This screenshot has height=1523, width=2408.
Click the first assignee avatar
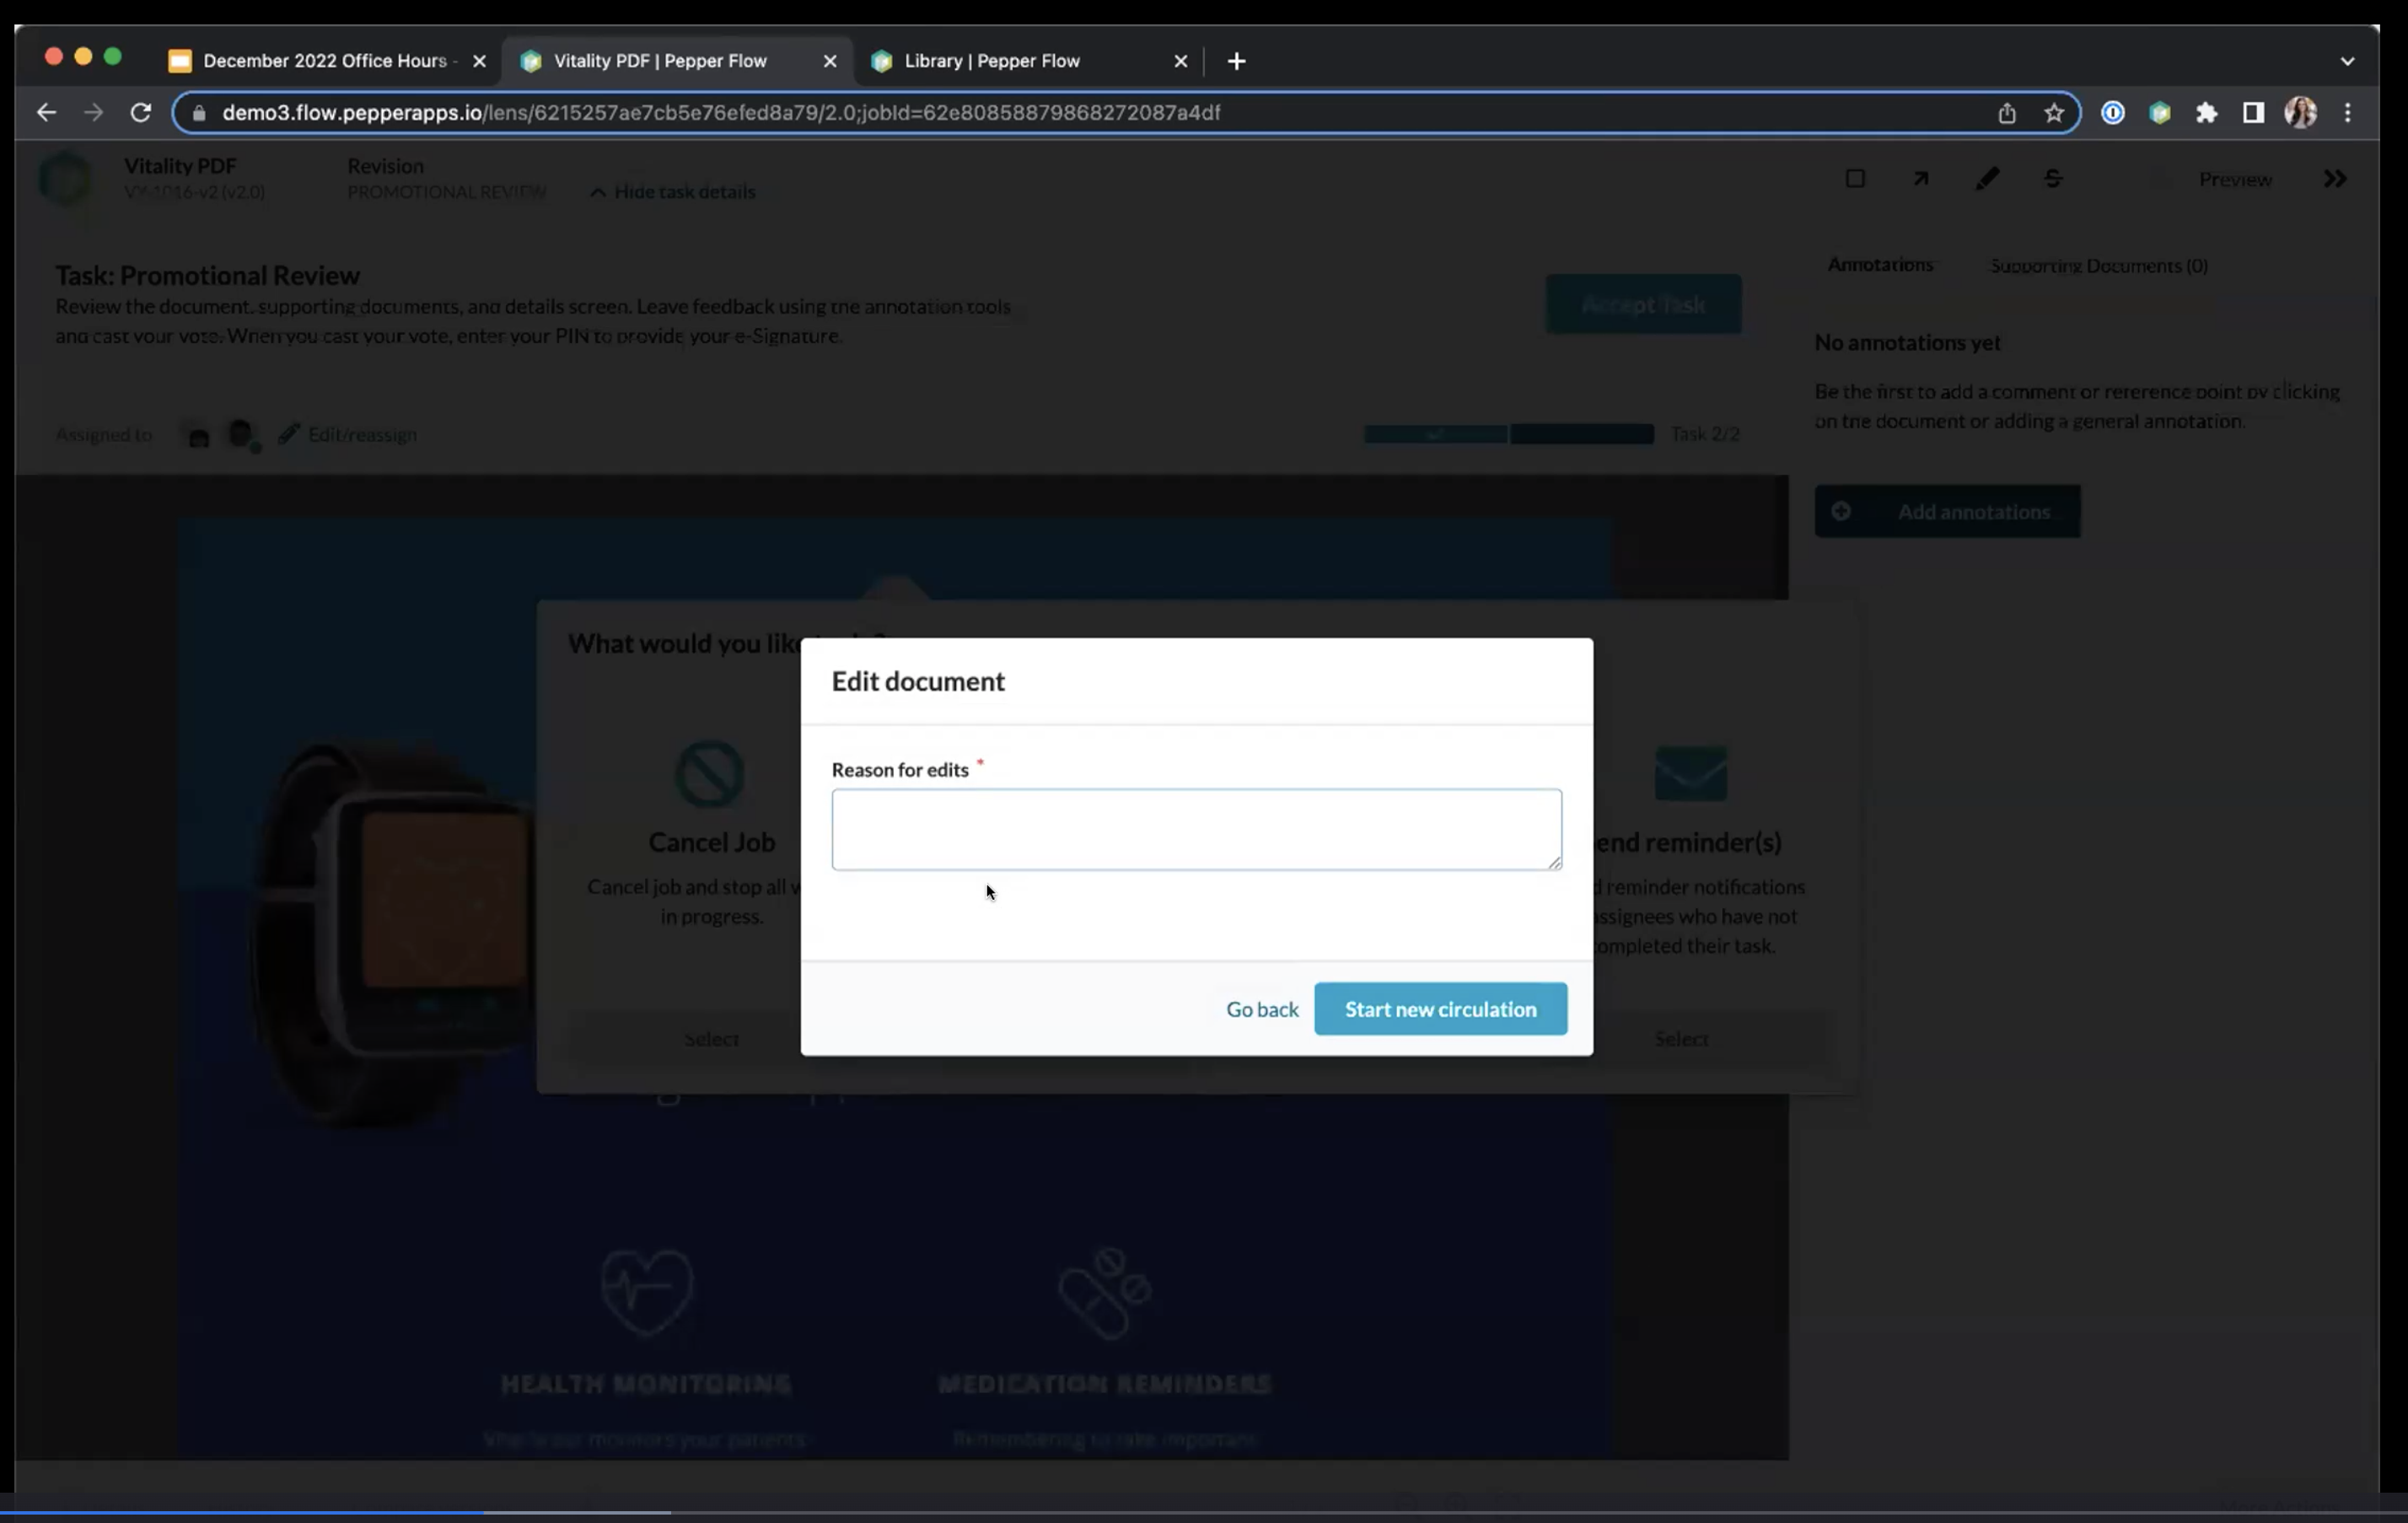coord(198,435)
